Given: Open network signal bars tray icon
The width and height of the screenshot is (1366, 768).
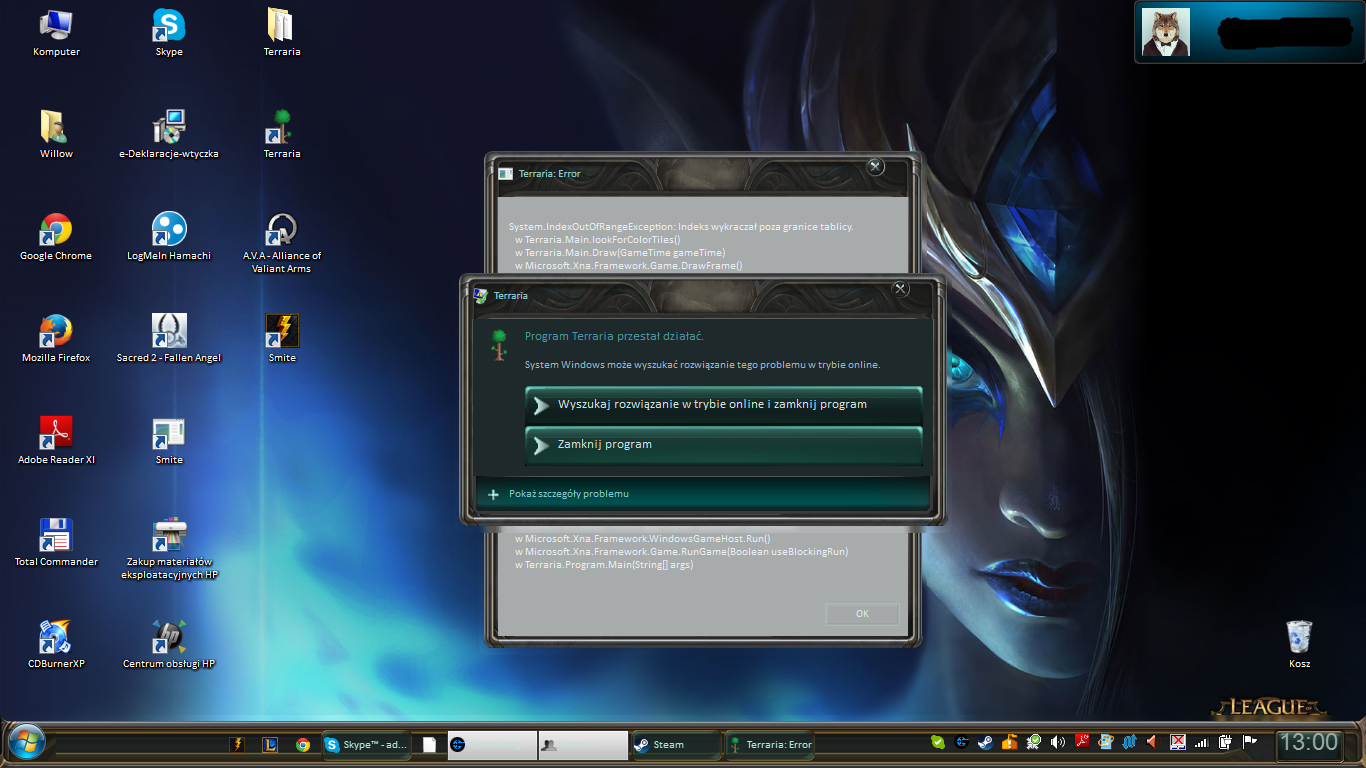Looking at the screenshot, I should [x=1201, y=743].
